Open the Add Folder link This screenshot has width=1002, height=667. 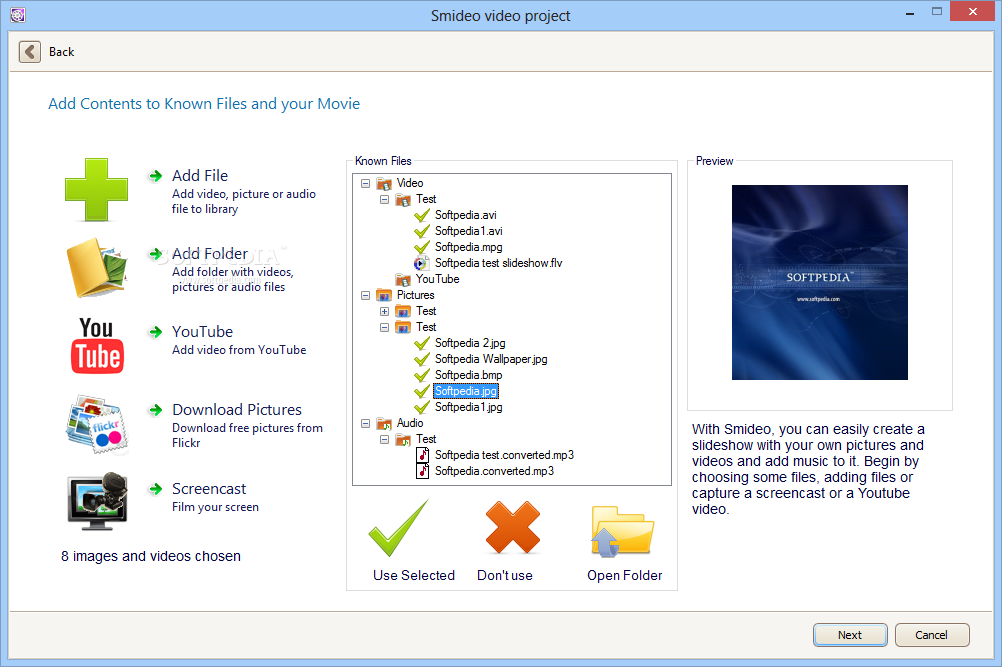pos(210,254)
